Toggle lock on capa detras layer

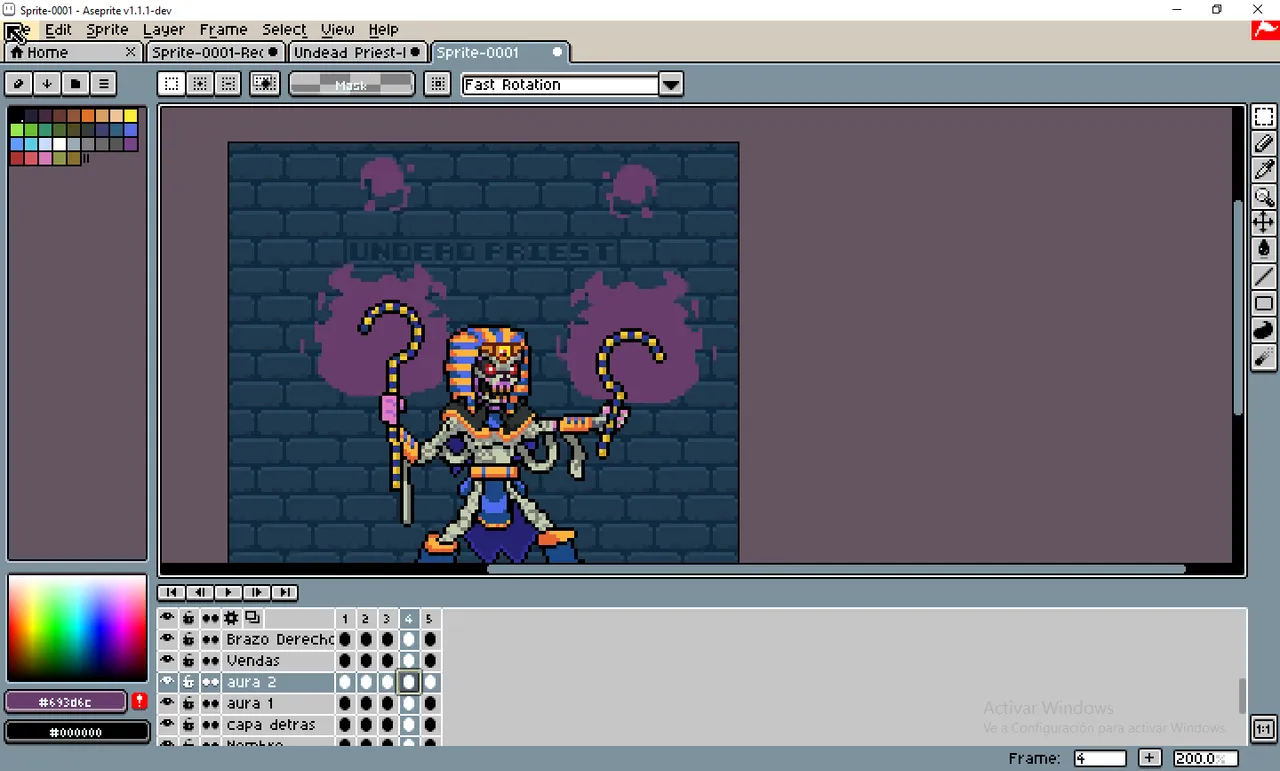[188, 724]
